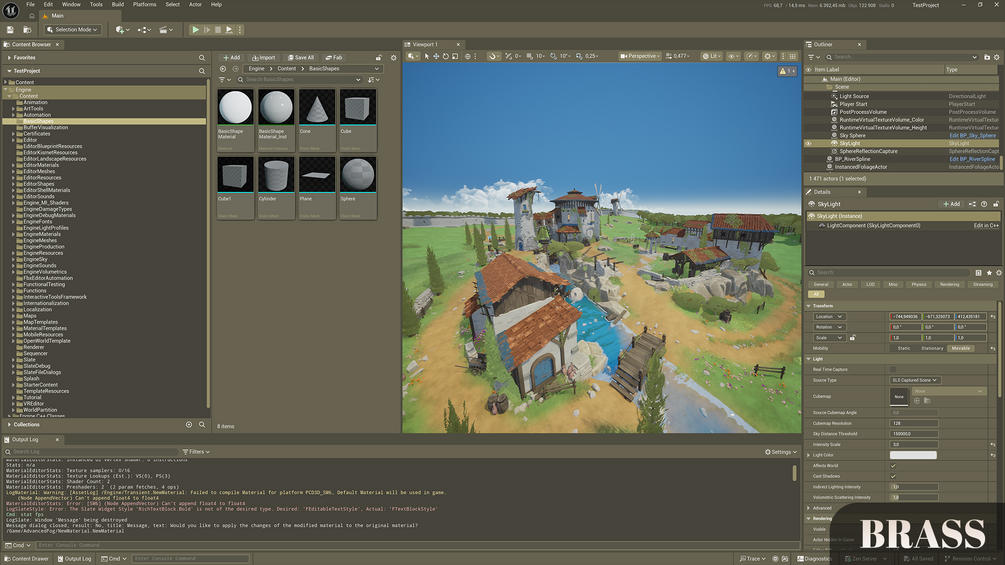
Task: Uncheck the Affects World checkbox
Action: [893, 466]
